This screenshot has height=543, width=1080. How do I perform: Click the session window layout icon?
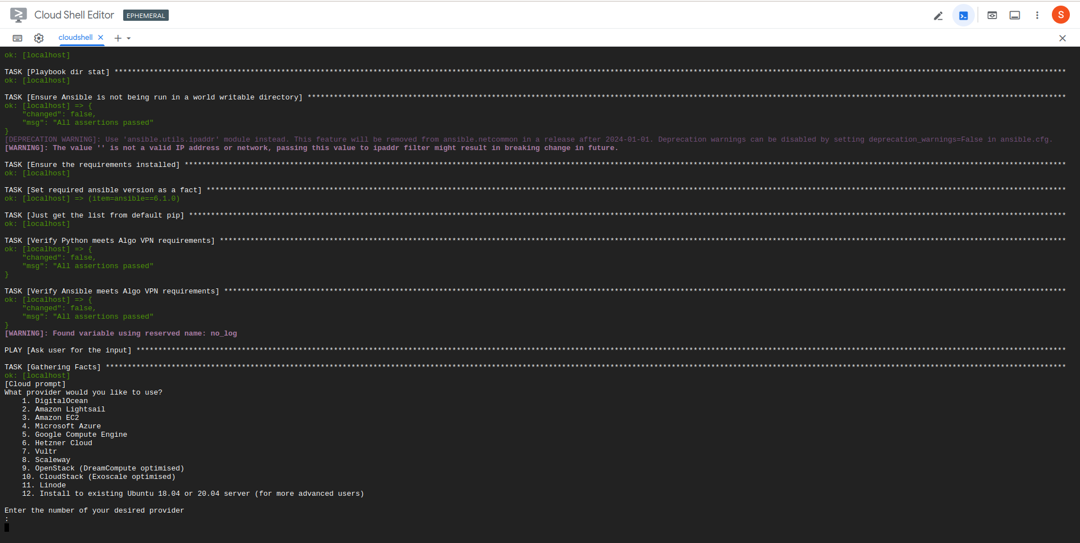coord(1015,15)
